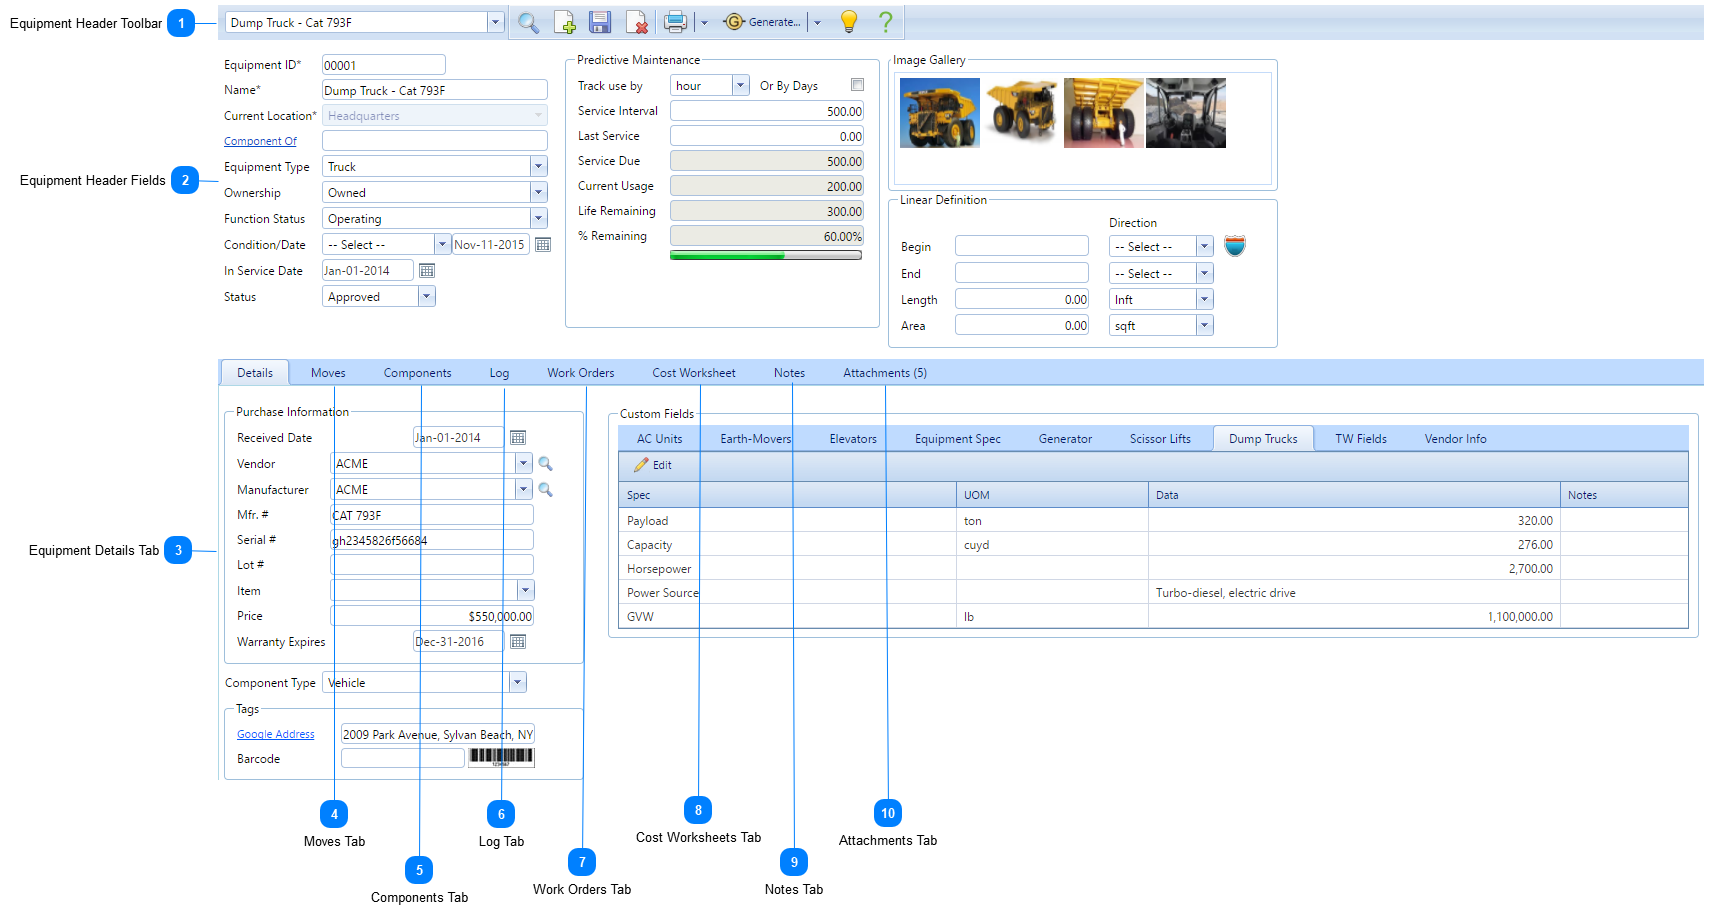Switch to the Moves tab

coord(328,373)
